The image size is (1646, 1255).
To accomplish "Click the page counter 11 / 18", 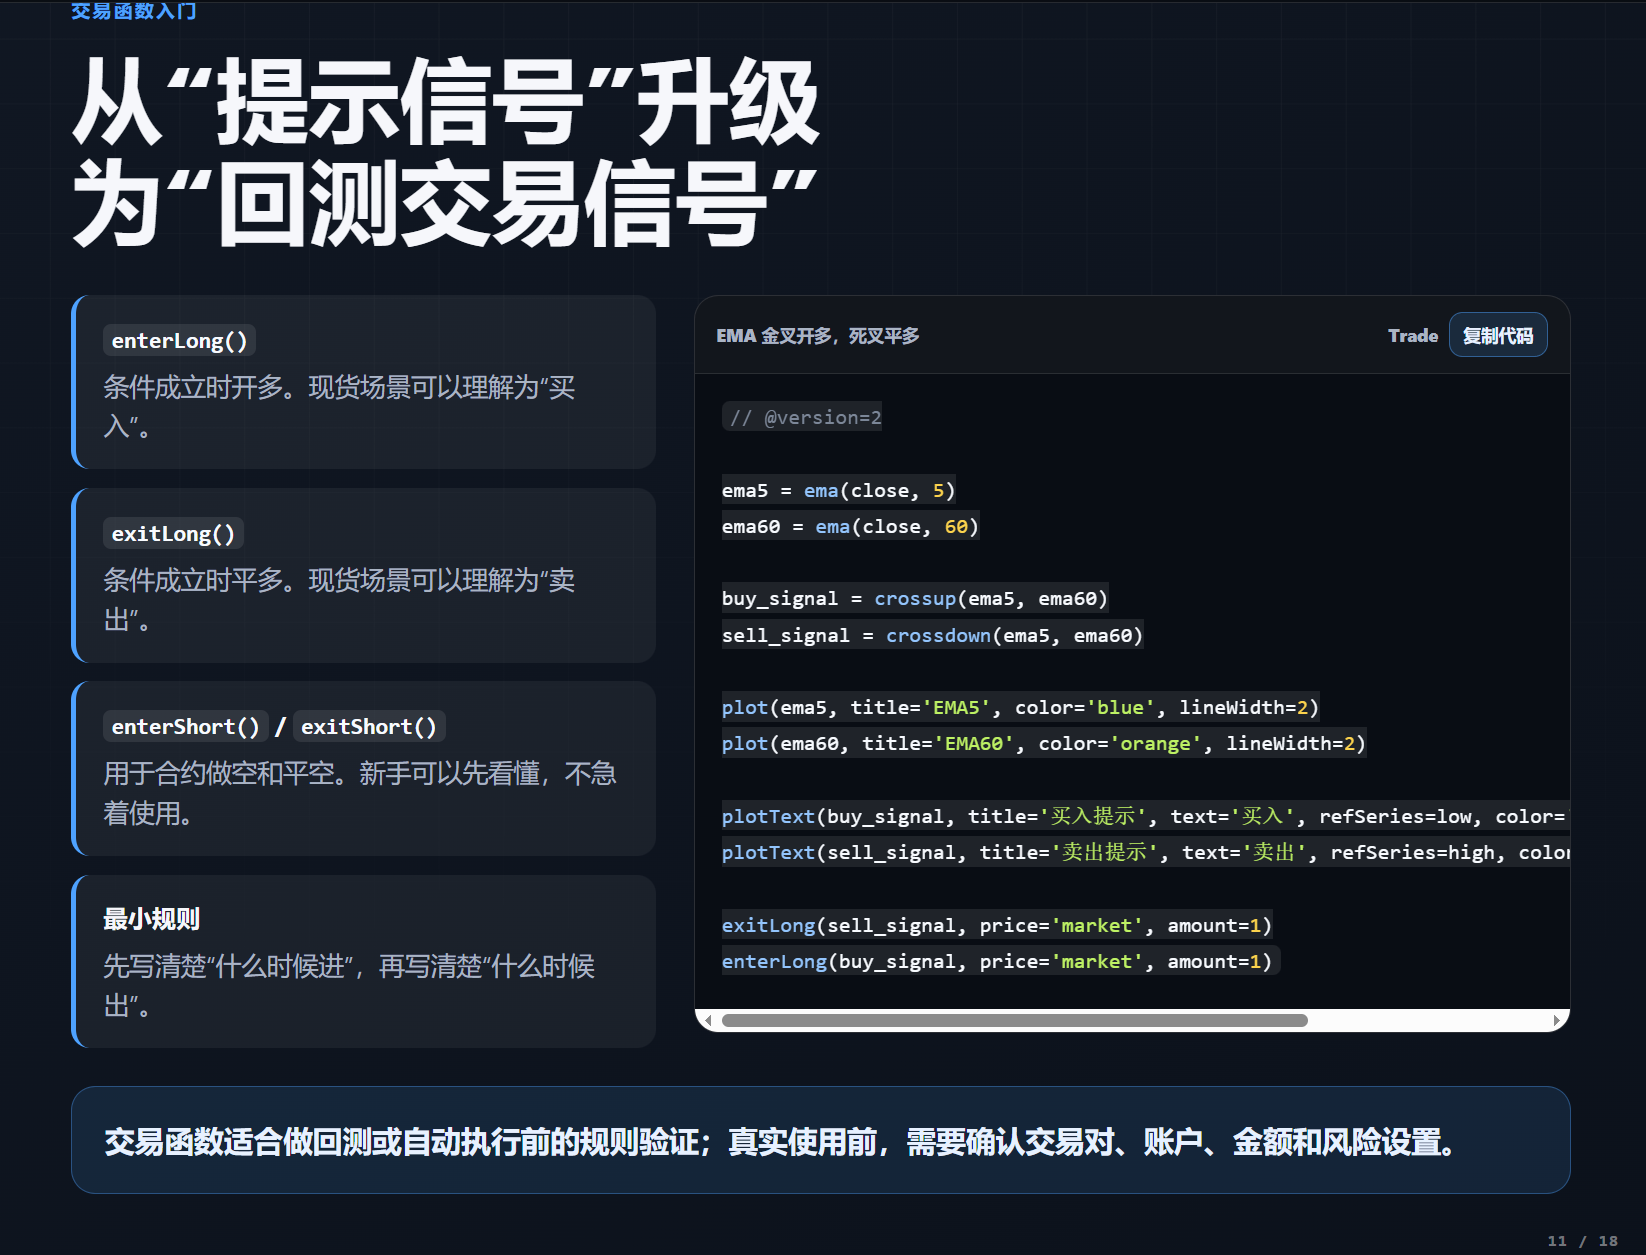I will coord(1582,1241).
